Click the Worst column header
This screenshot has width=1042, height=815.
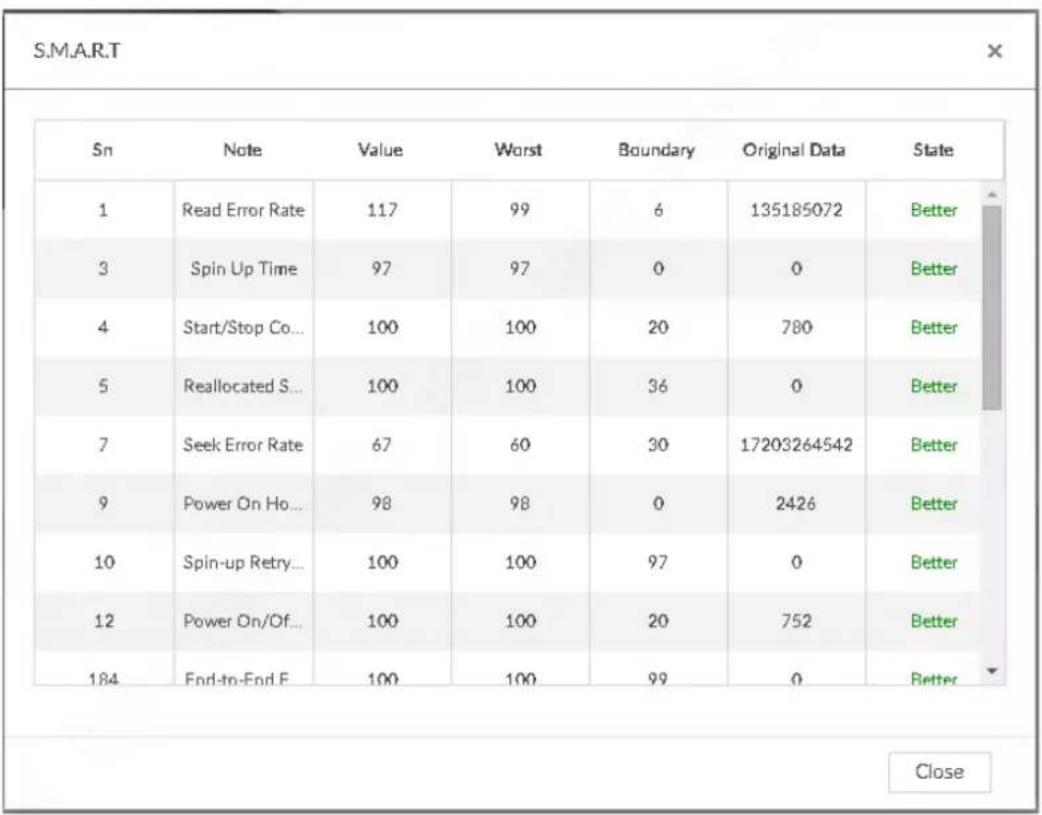coord(518,150)
